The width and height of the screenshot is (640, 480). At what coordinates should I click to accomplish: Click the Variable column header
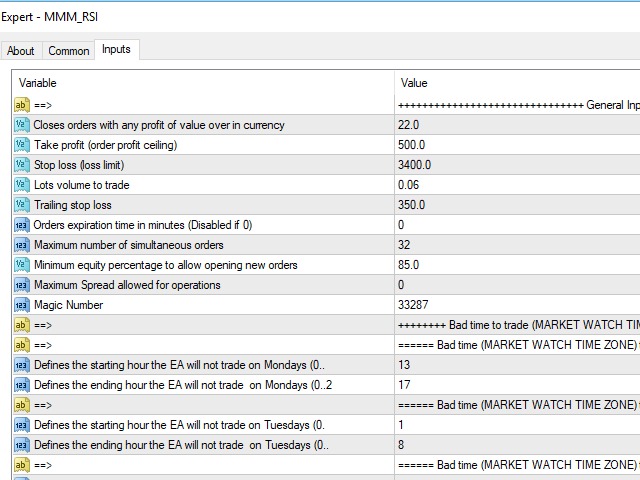click(x=203, y=83)
